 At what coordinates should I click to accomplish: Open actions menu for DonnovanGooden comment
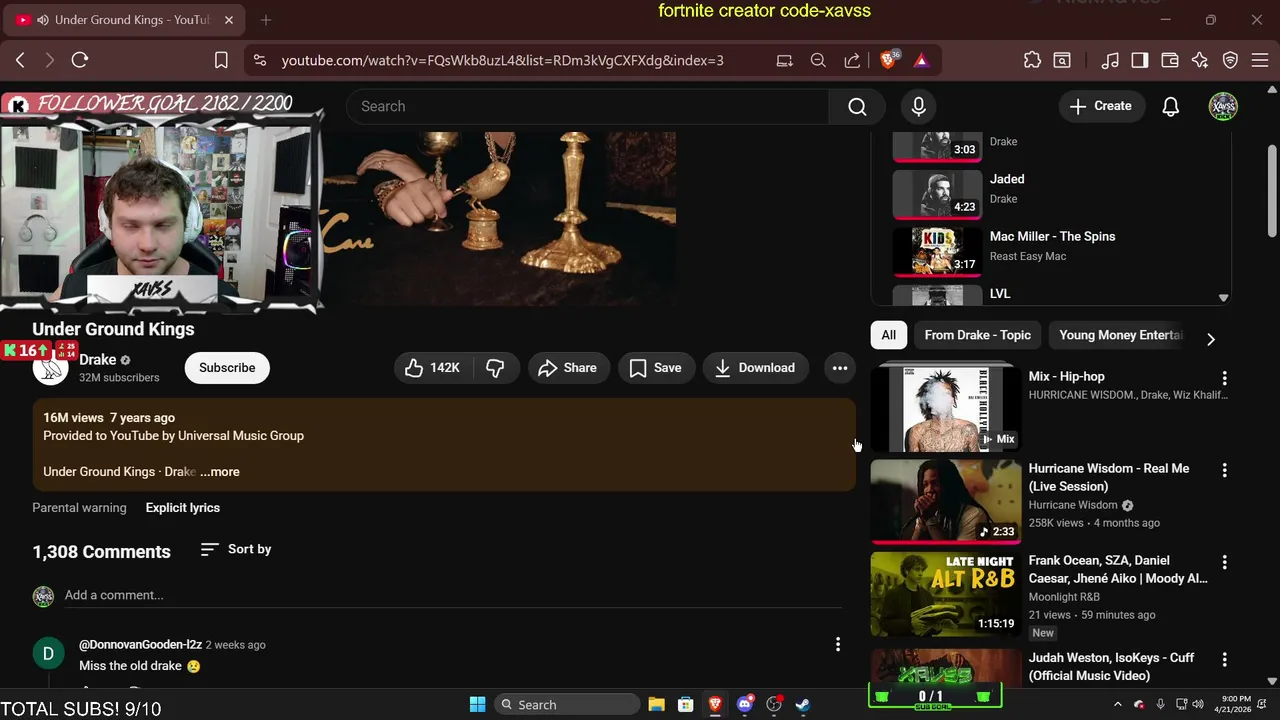pos(838,645)
